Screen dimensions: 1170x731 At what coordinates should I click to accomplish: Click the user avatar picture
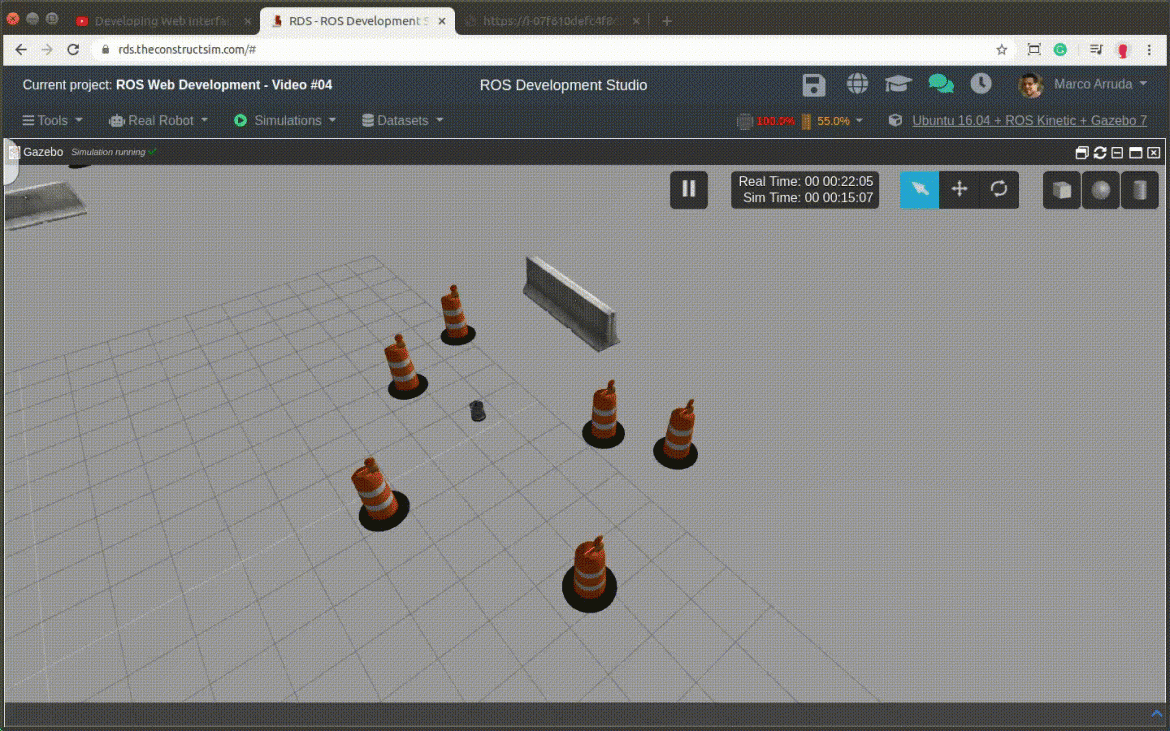pyautogui.click(x=1030, y=85)
